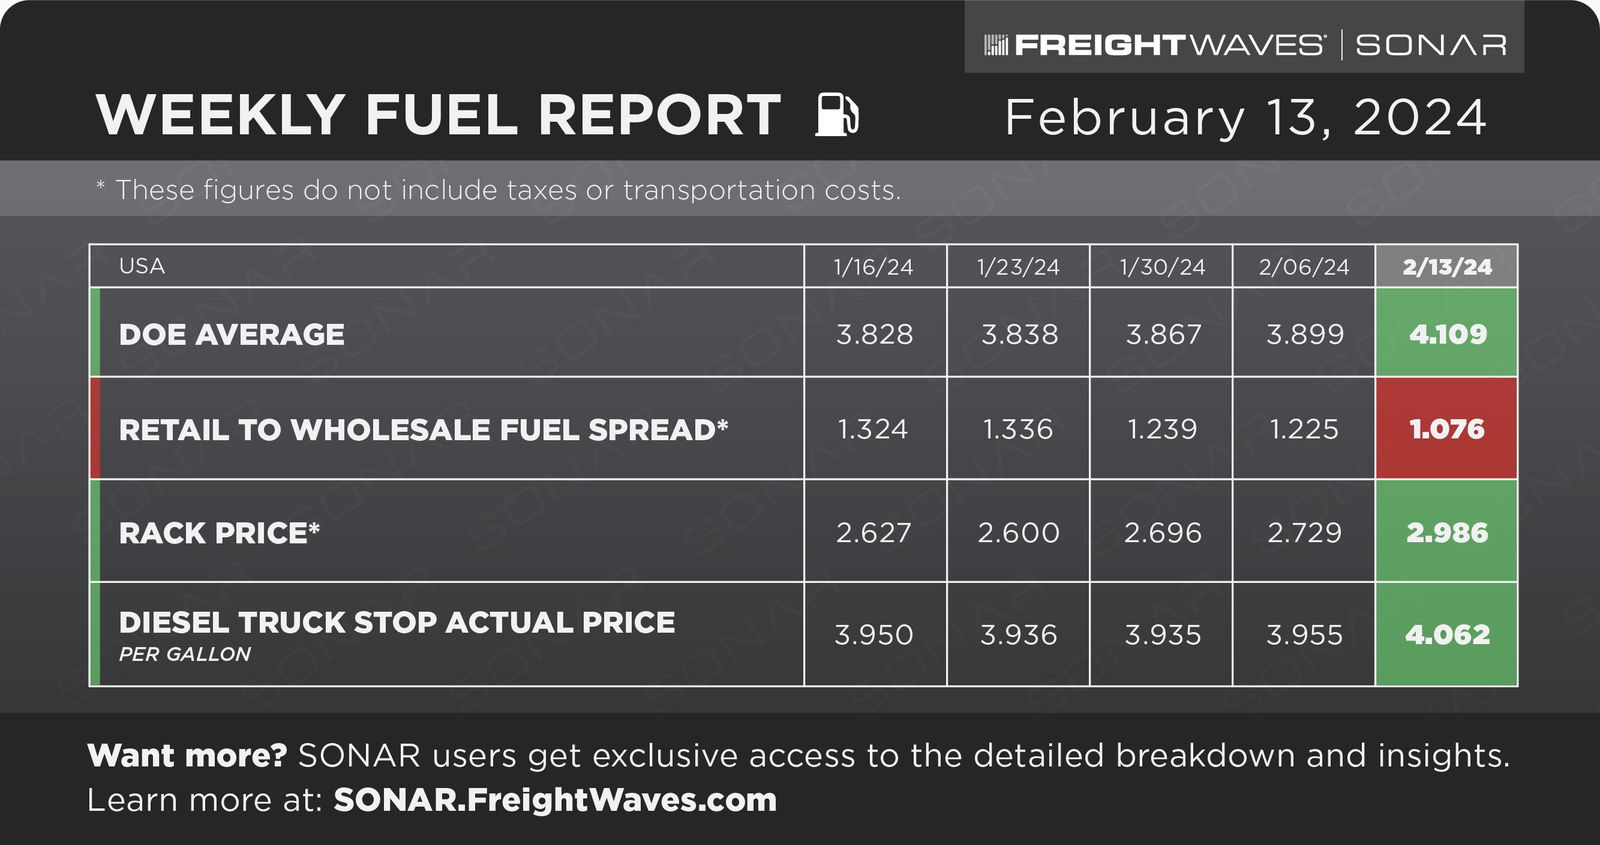This screenshot has width=1600, height=845.
Task: Click the USA region header cell
Action: 447,266
